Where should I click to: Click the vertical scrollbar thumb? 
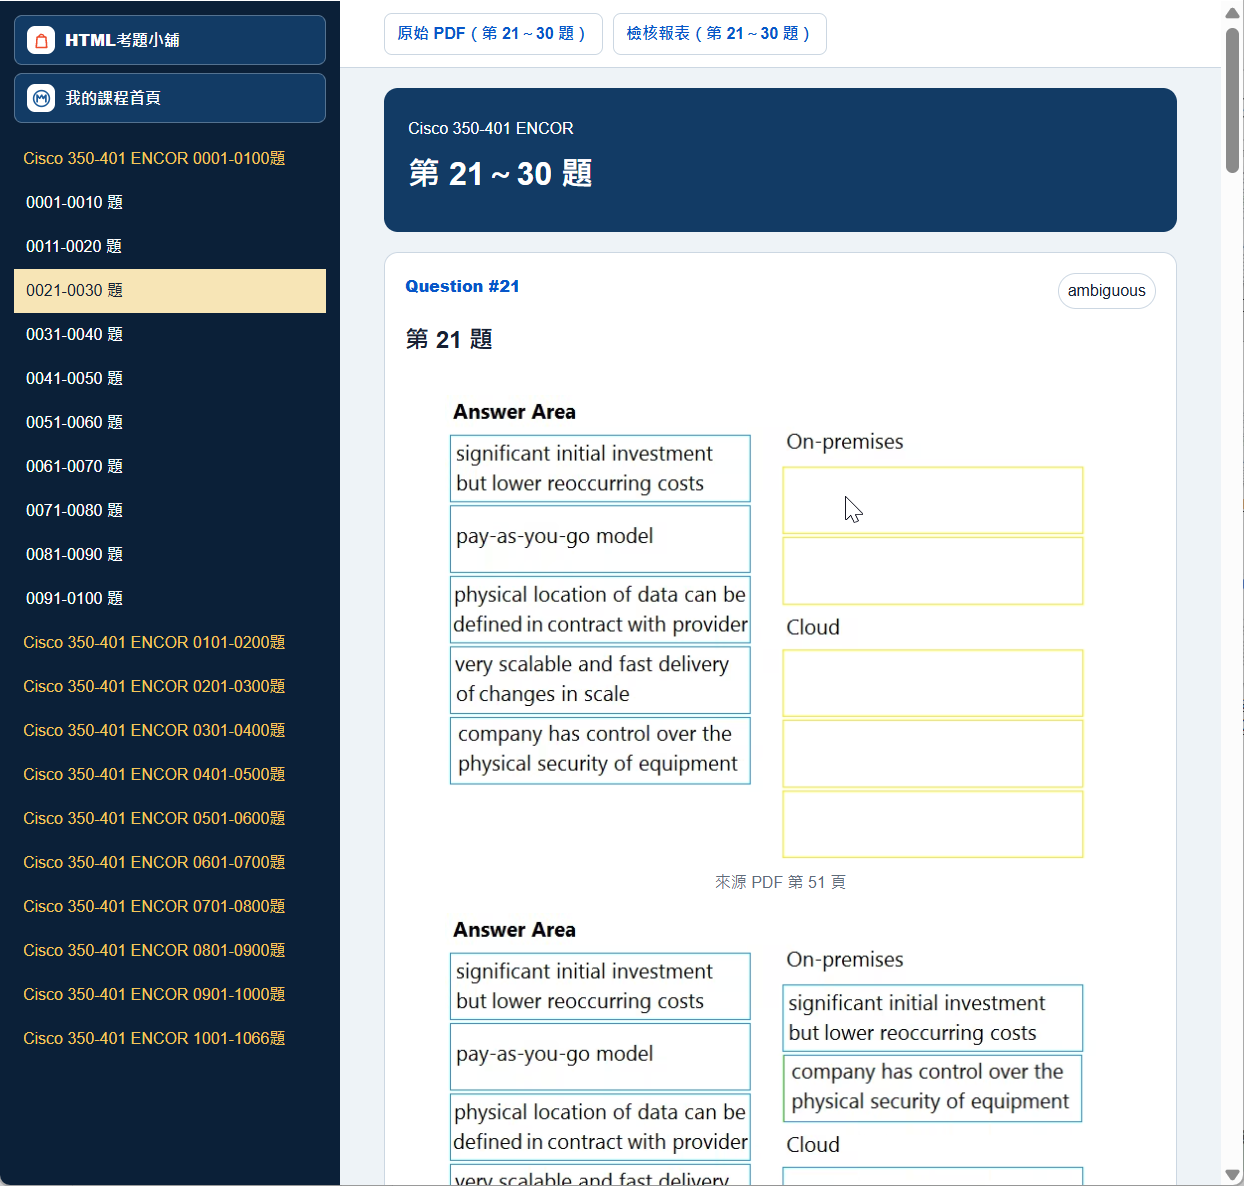pos(1232,100)
